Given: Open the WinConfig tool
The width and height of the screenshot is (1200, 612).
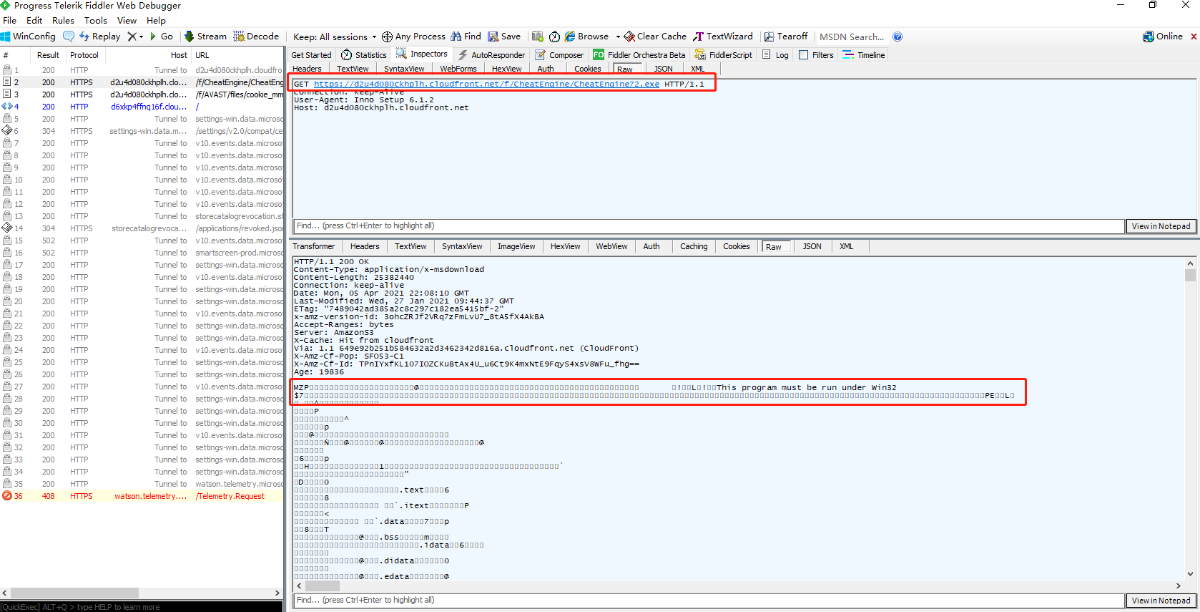Looking at the screenshot, I should tap(29, 36).
